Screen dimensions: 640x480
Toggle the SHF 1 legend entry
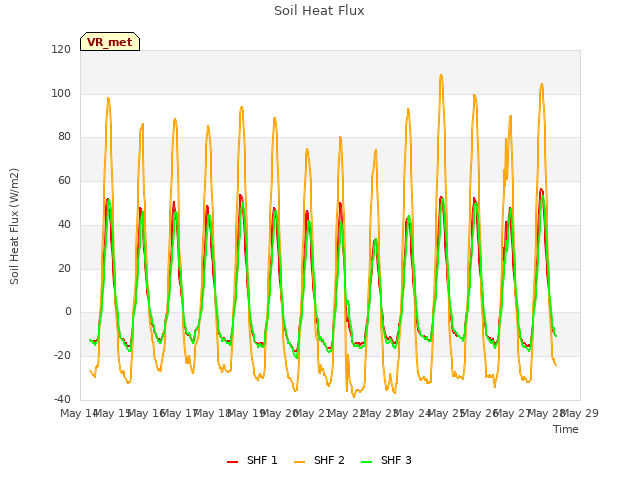(x=252, y=460)
